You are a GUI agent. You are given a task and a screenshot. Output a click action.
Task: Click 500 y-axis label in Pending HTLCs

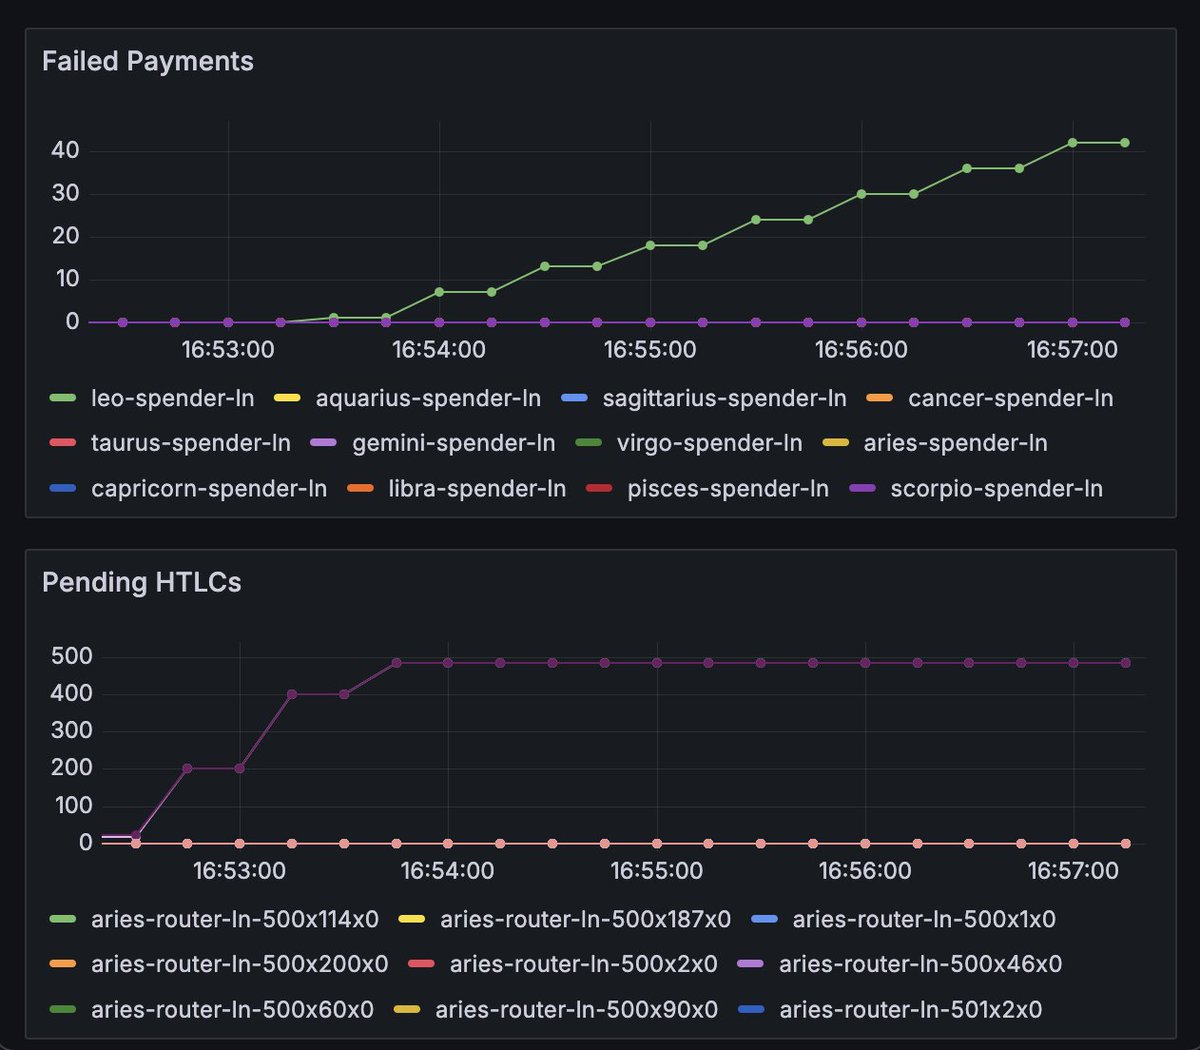(71, 656)
